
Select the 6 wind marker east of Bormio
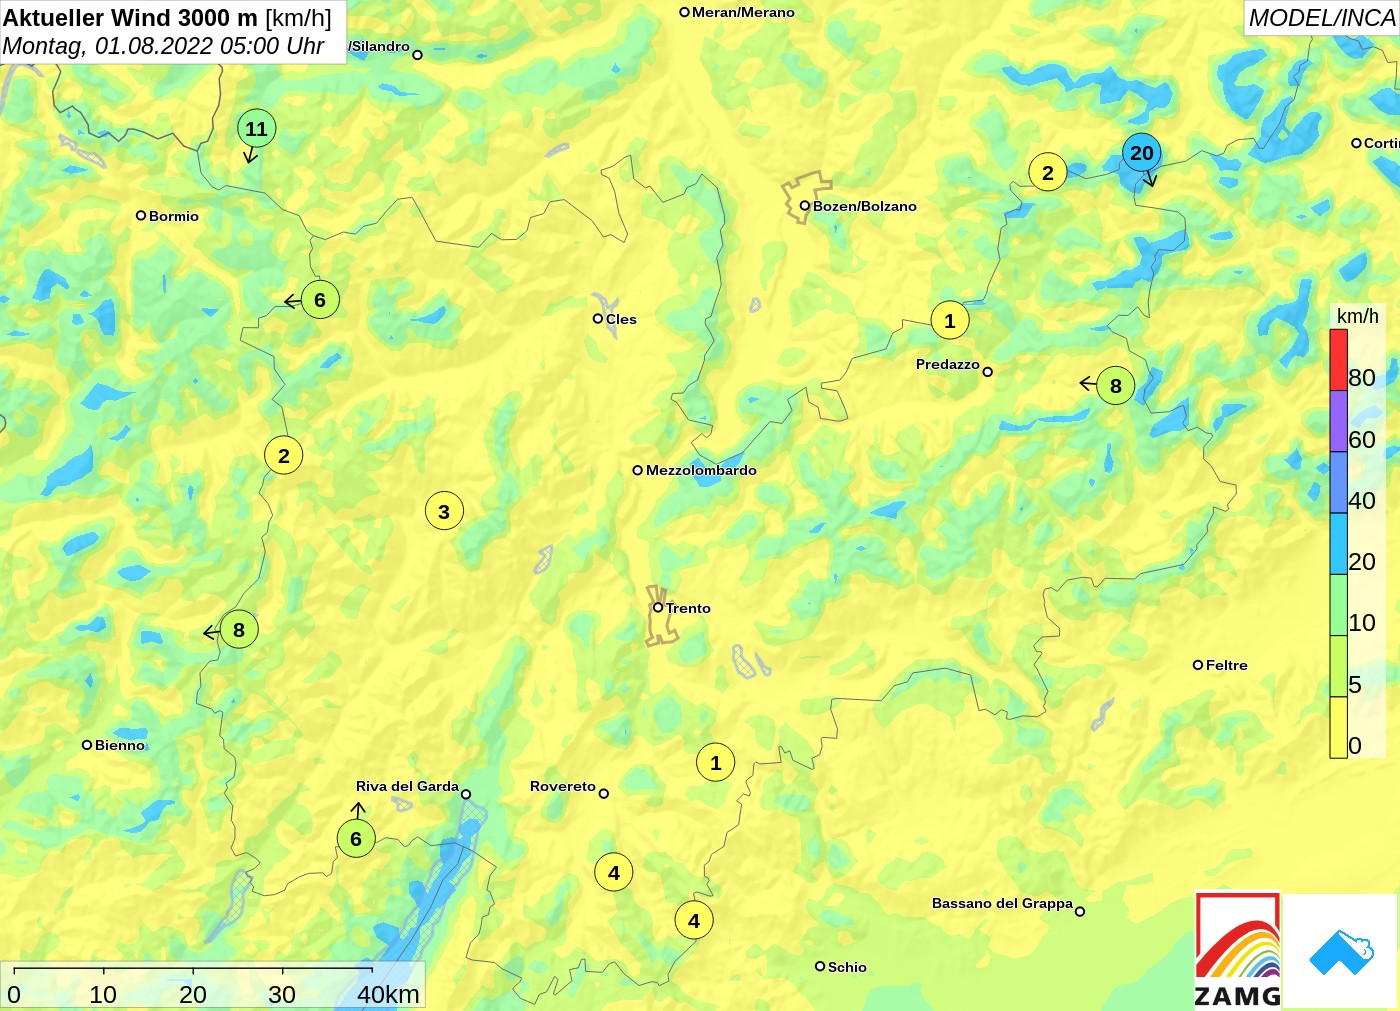pyautogui.click(x=320, y=300)
